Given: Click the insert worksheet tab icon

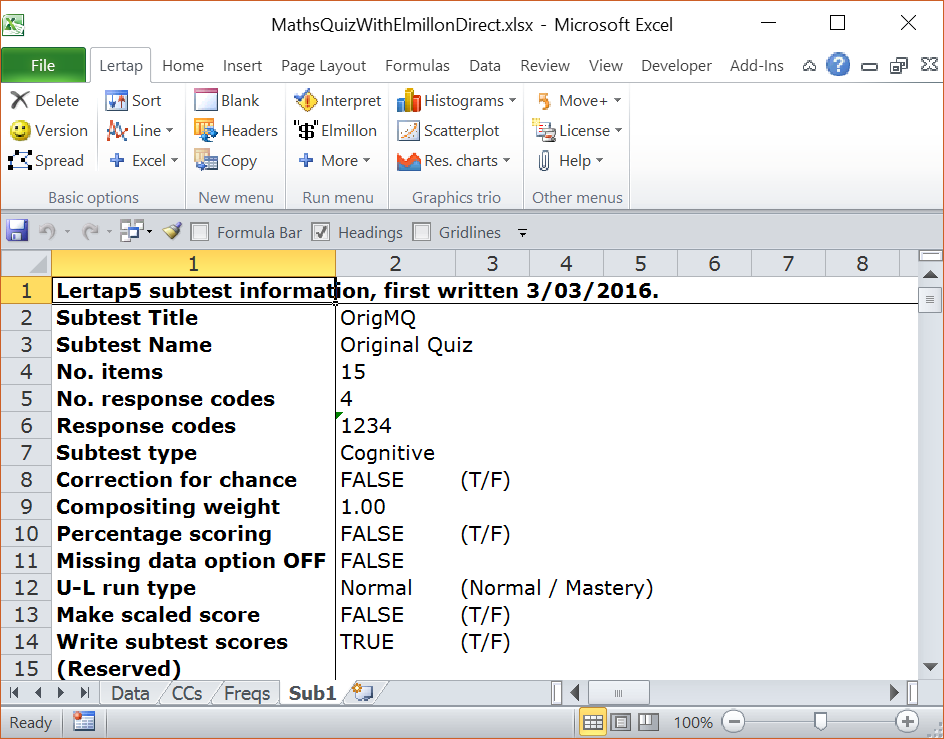Looking at the screenshot, I should (362, 692).
